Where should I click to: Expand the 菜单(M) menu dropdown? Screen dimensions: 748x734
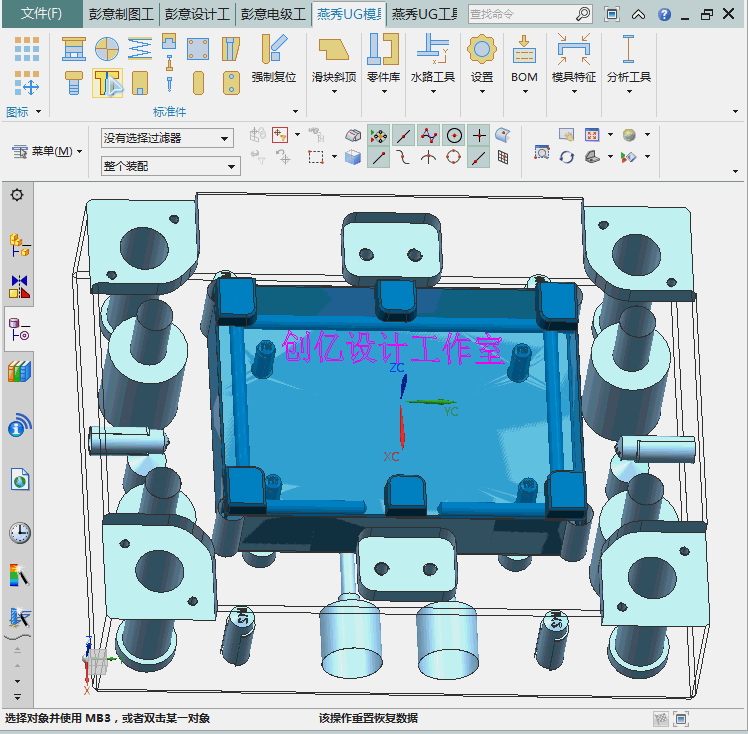tap(47, 151)
